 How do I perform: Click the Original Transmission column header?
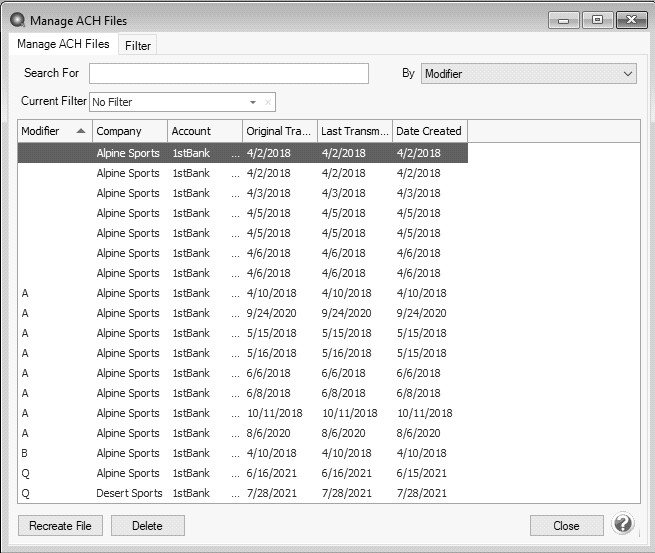(279, 131)
